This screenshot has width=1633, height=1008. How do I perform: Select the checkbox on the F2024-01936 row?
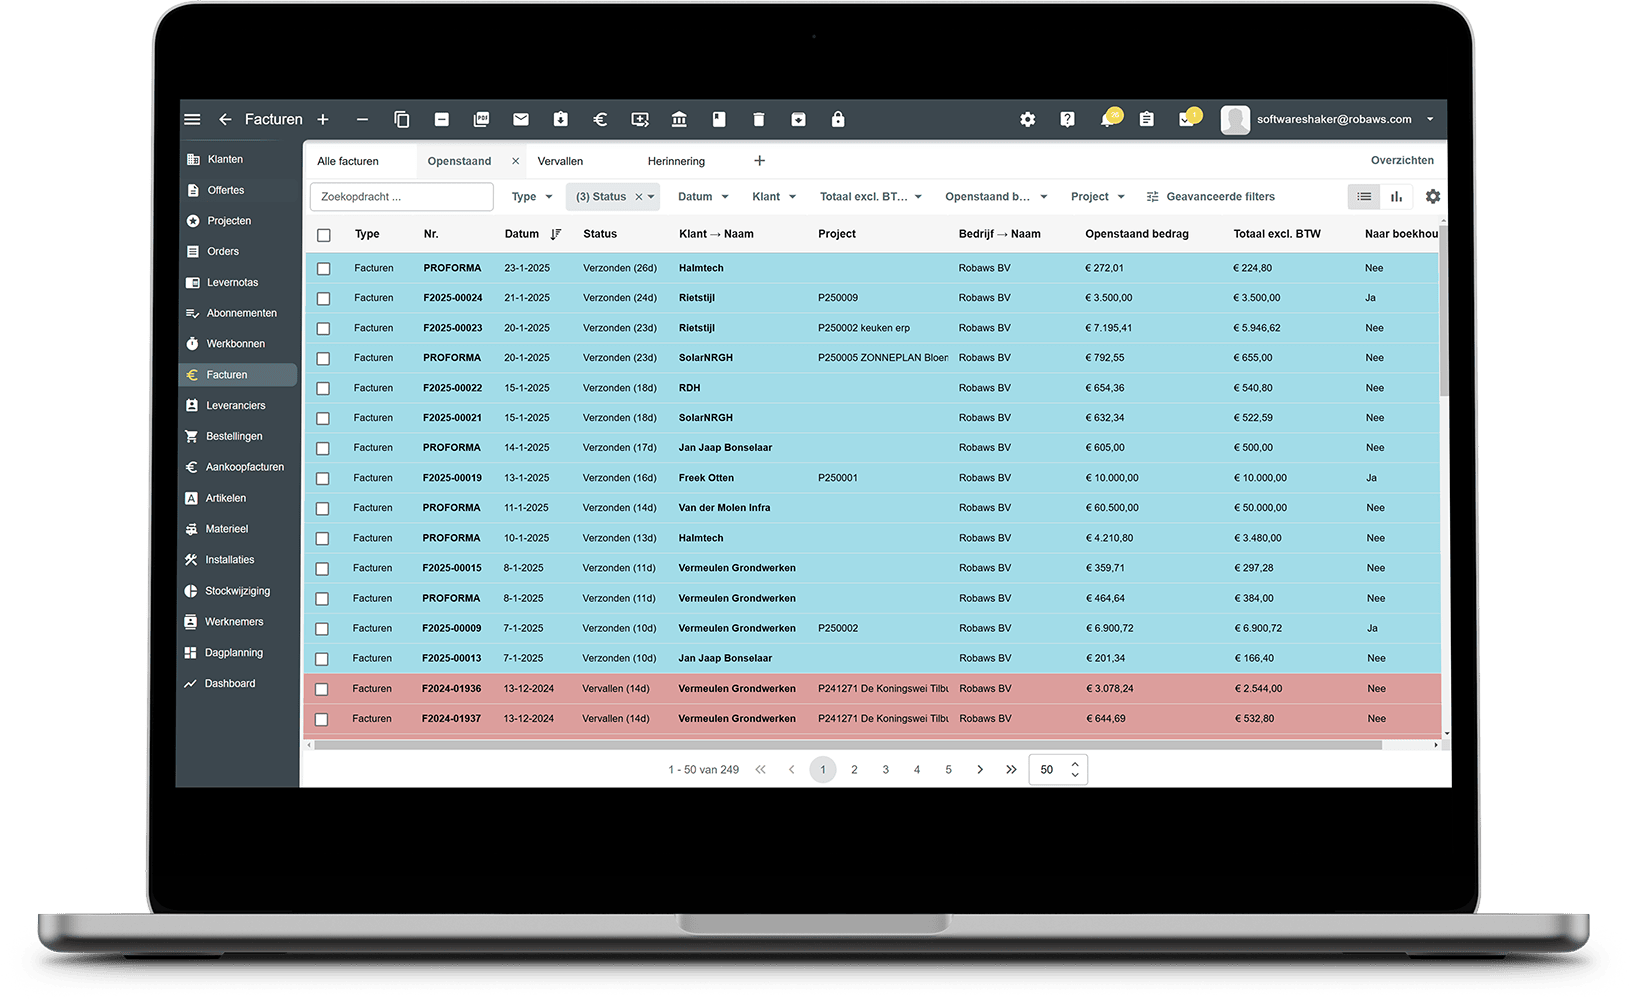coord(322,688)
